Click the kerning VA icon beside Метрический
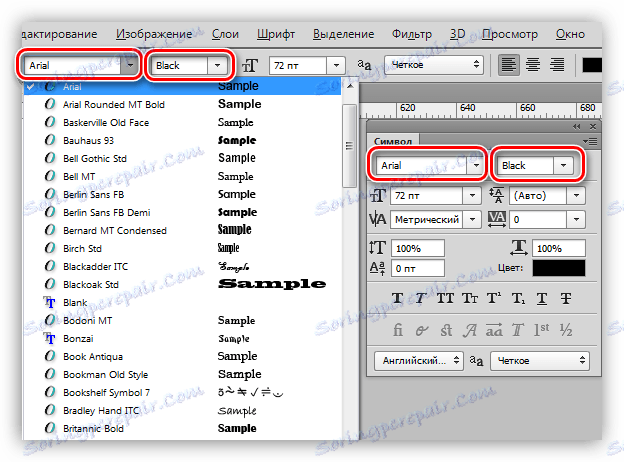 click(377, 219)
